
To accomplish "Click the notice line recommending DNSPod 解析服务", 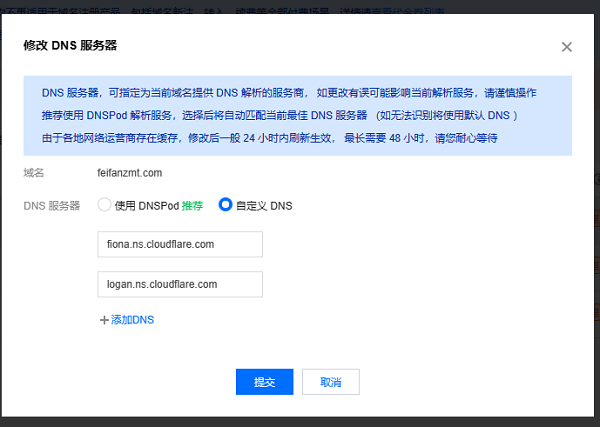I will pyautogui.click(x=280, y=116).
